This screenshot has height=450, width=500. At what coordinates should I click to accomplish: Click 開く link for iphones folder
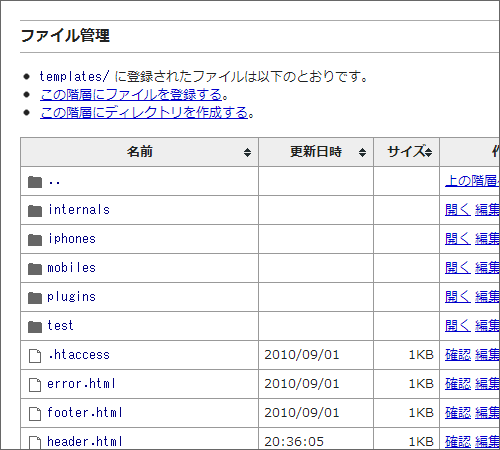coord(458,239)
